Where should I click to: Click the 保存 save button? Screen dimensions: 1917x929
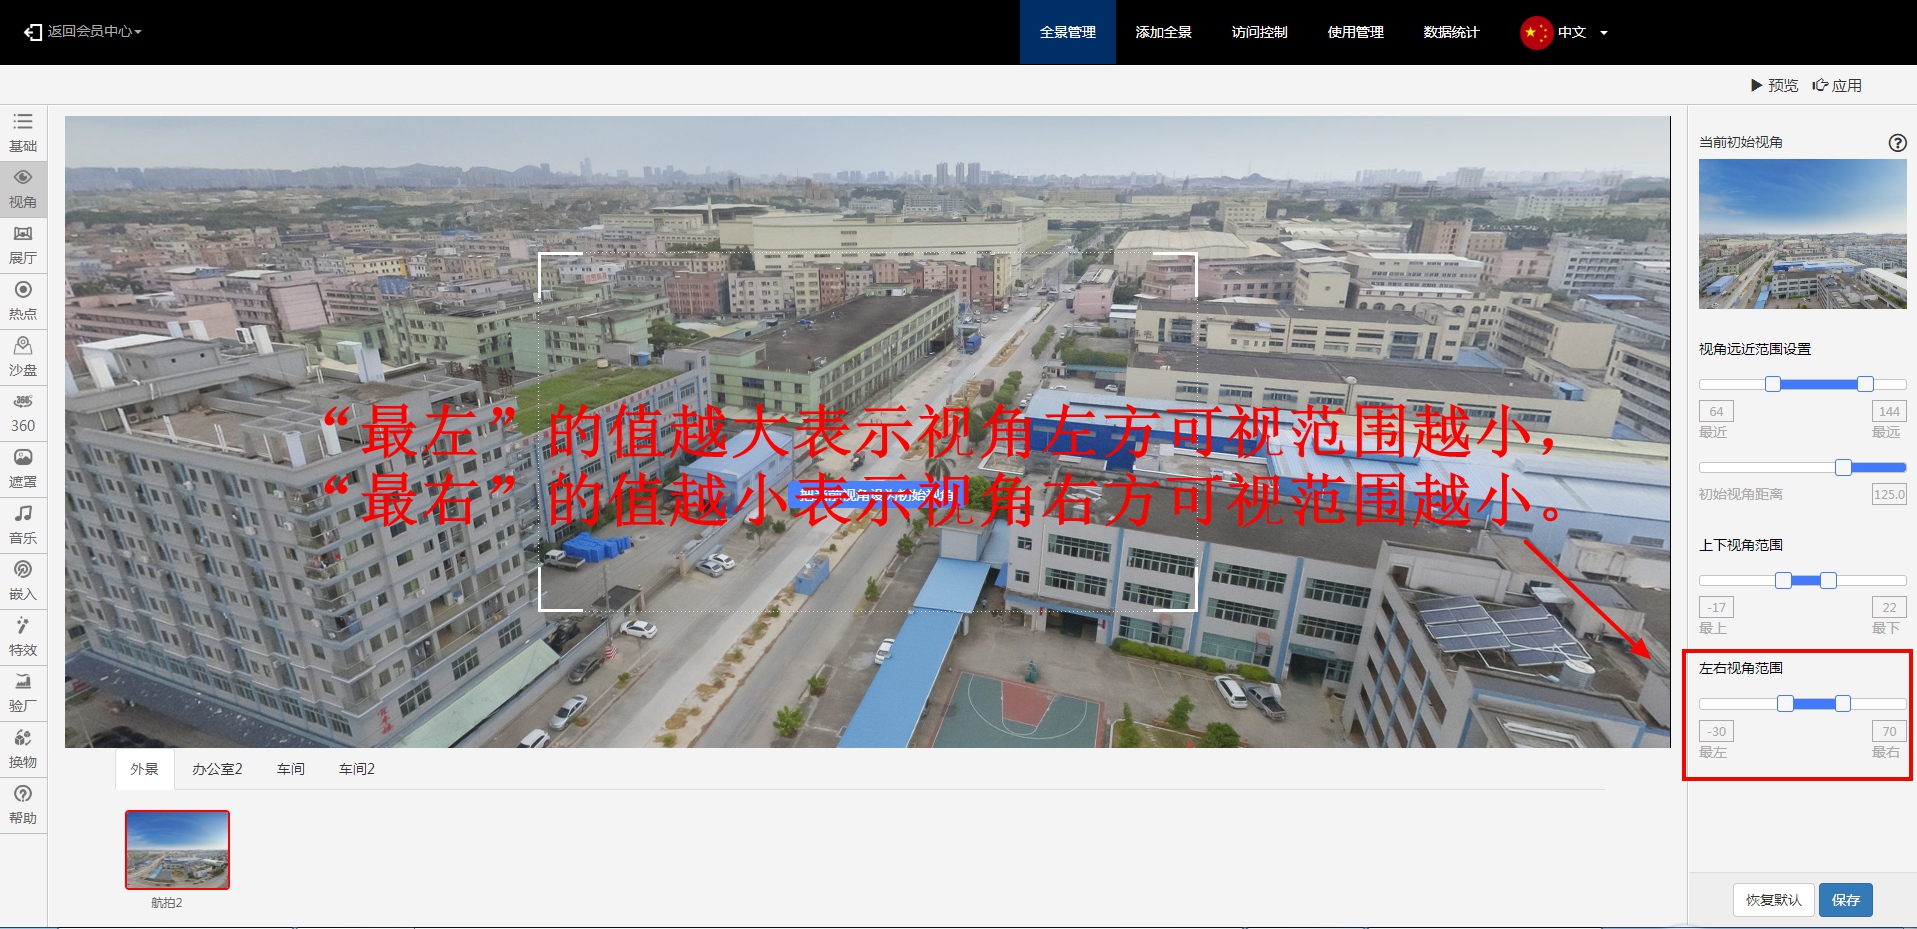[1845, 900]
